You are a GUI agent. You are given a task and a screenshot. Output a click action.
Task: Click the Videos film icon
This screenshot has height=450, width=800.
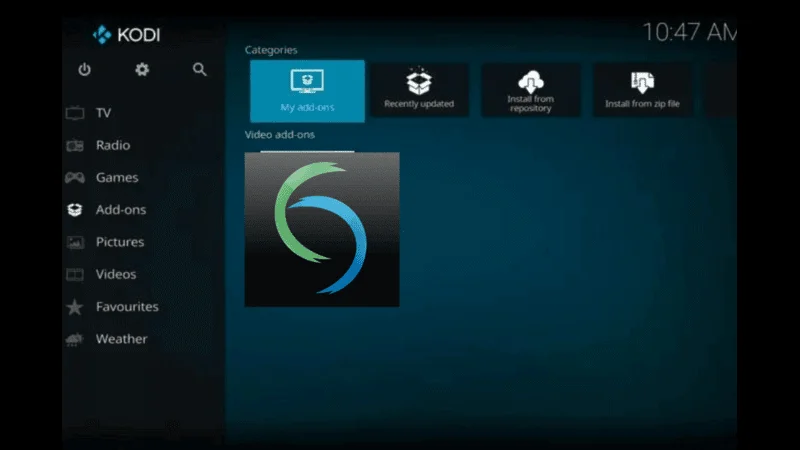75,274
